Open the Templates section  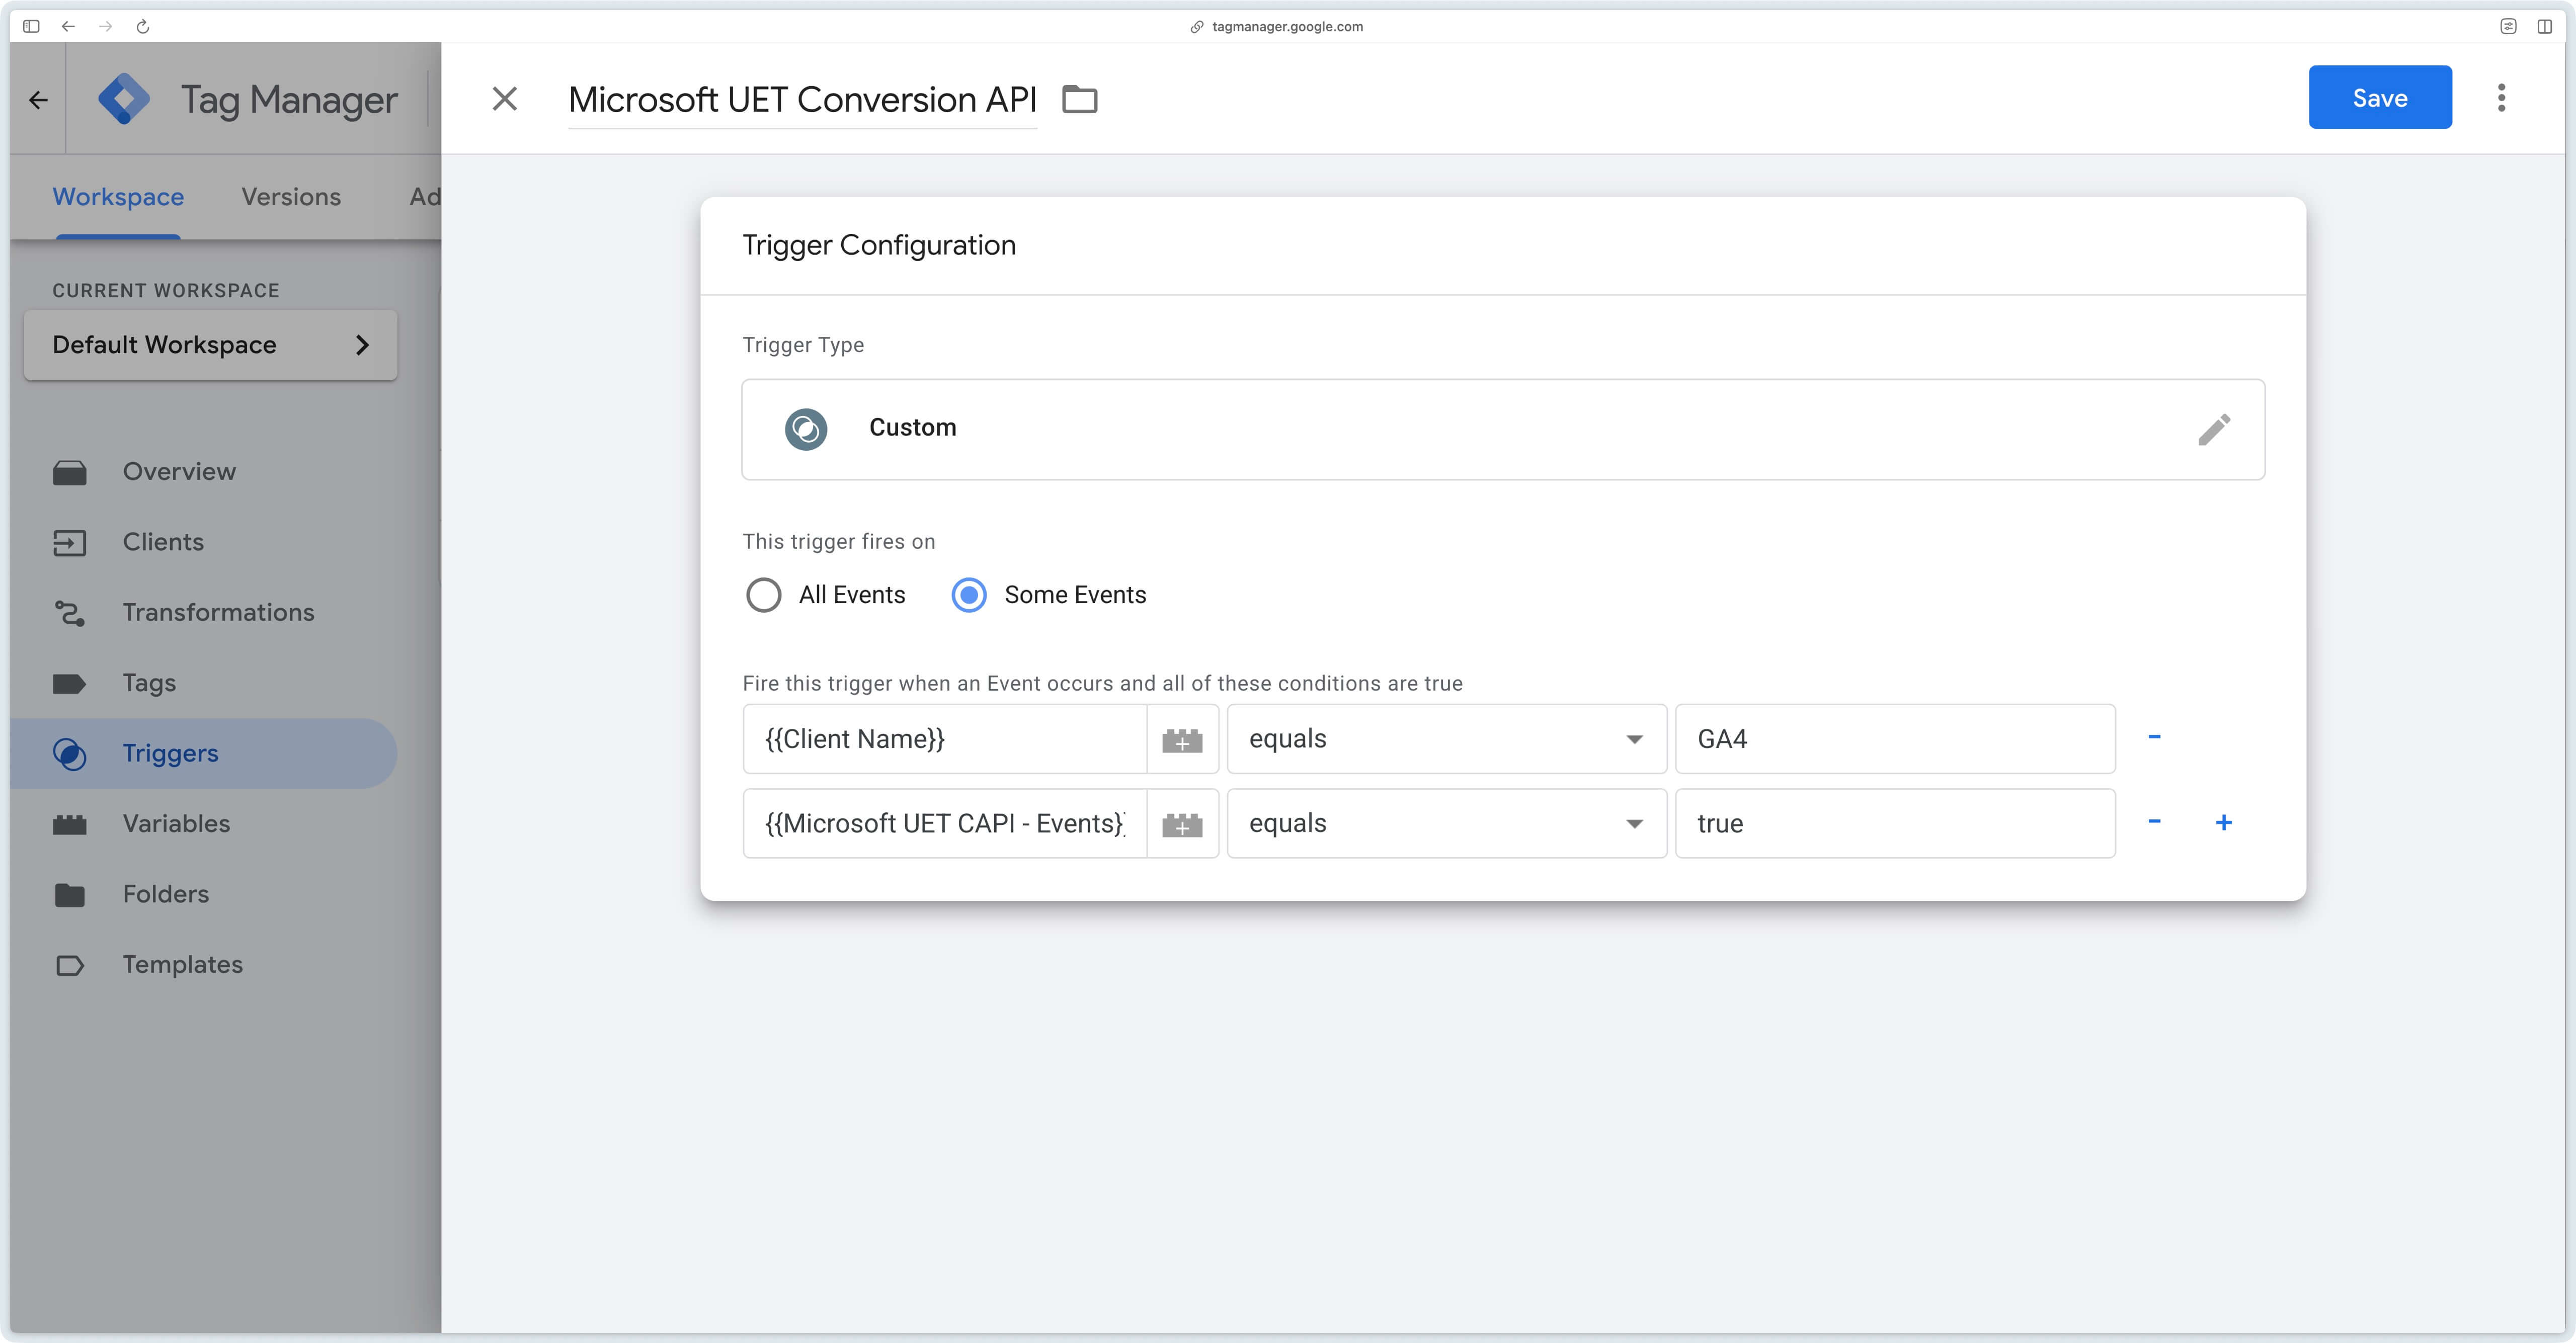(x=182, y=964)
